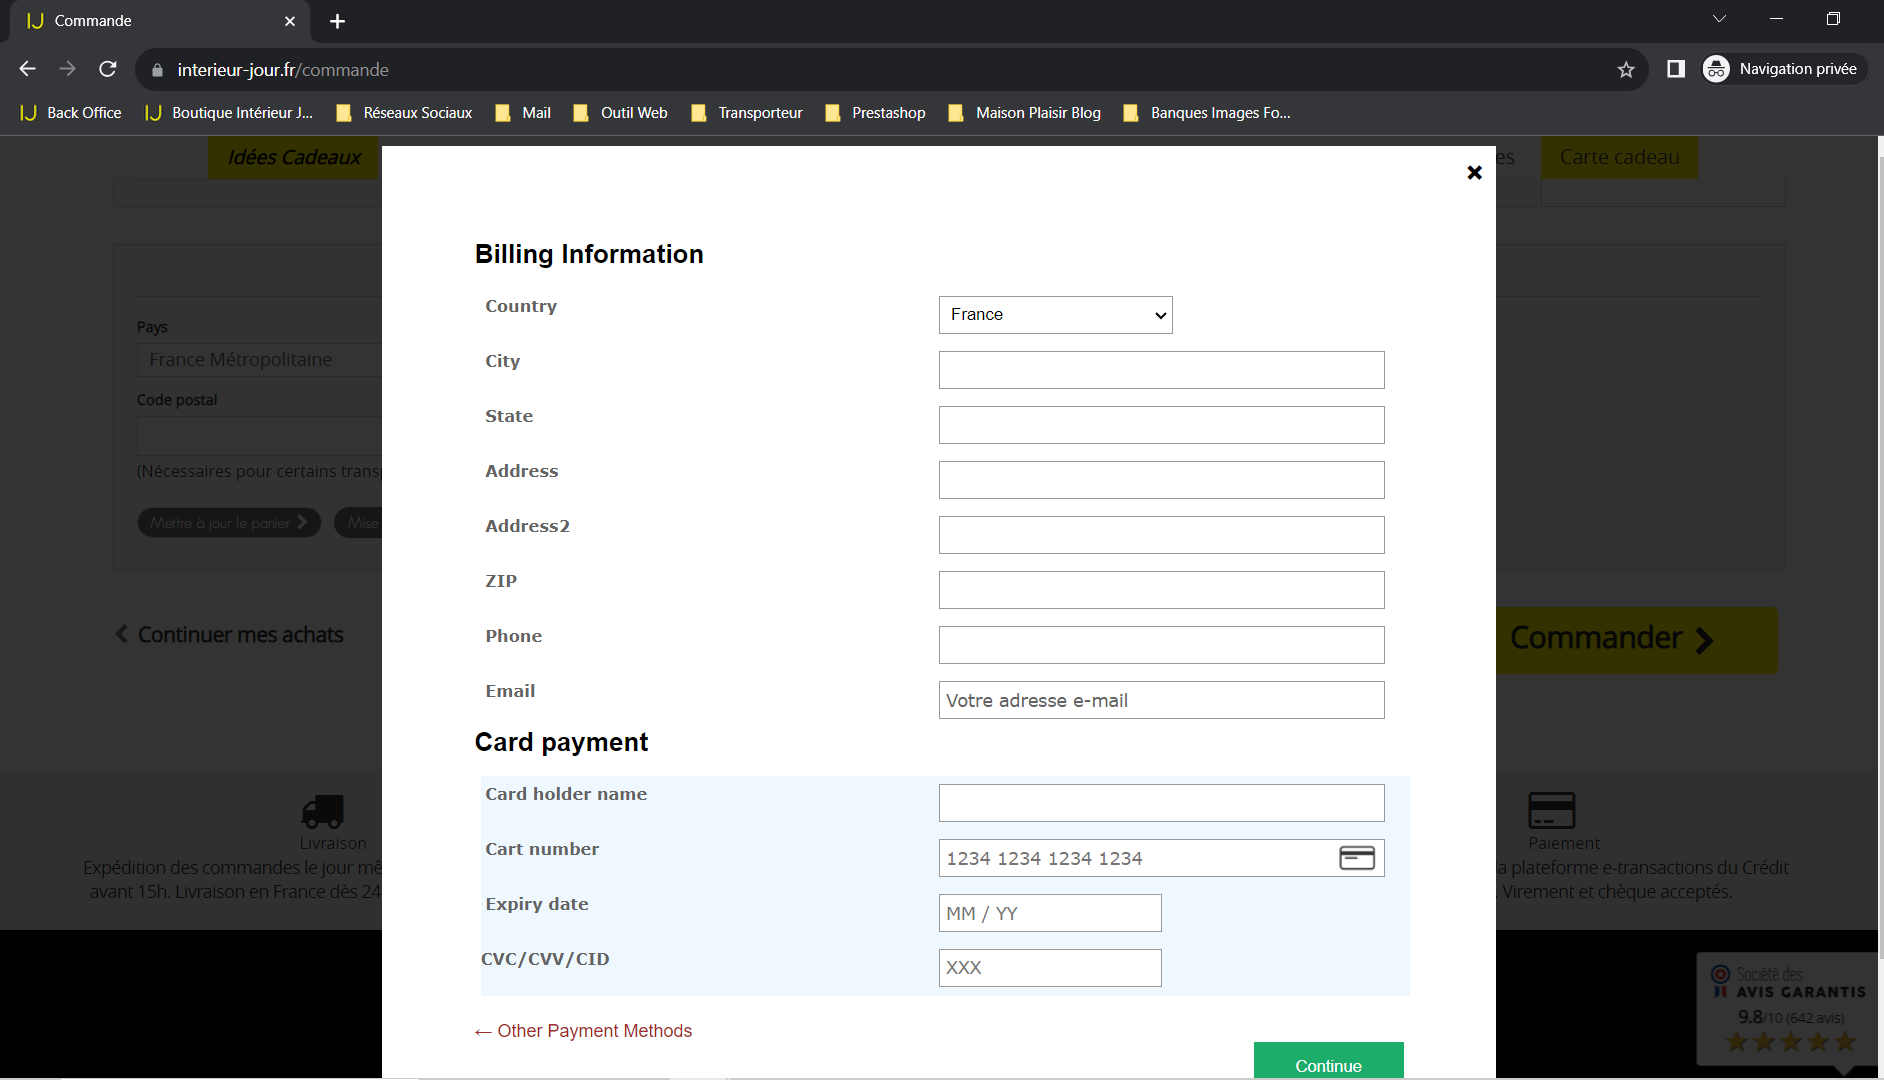Open the Réseaux Sociaux bookmarks folder
Viewport: 1884px width, 1080px height.
pyautogui.click(x=404, y=113)
